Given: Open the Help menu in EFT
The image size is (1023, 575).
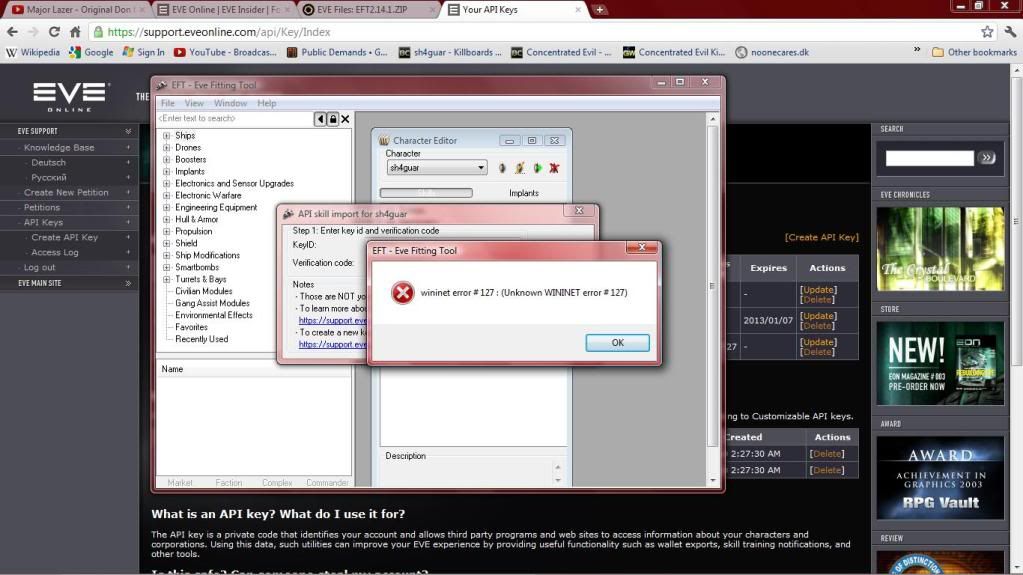Looking at the screenshot, I should (x=266, y=103).
